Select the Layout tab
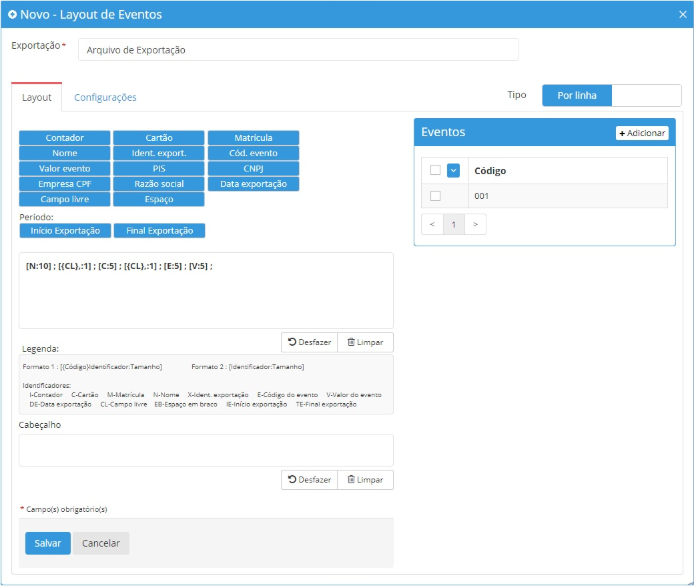This screenshot has width=694, height=587. tap(37, 97)
